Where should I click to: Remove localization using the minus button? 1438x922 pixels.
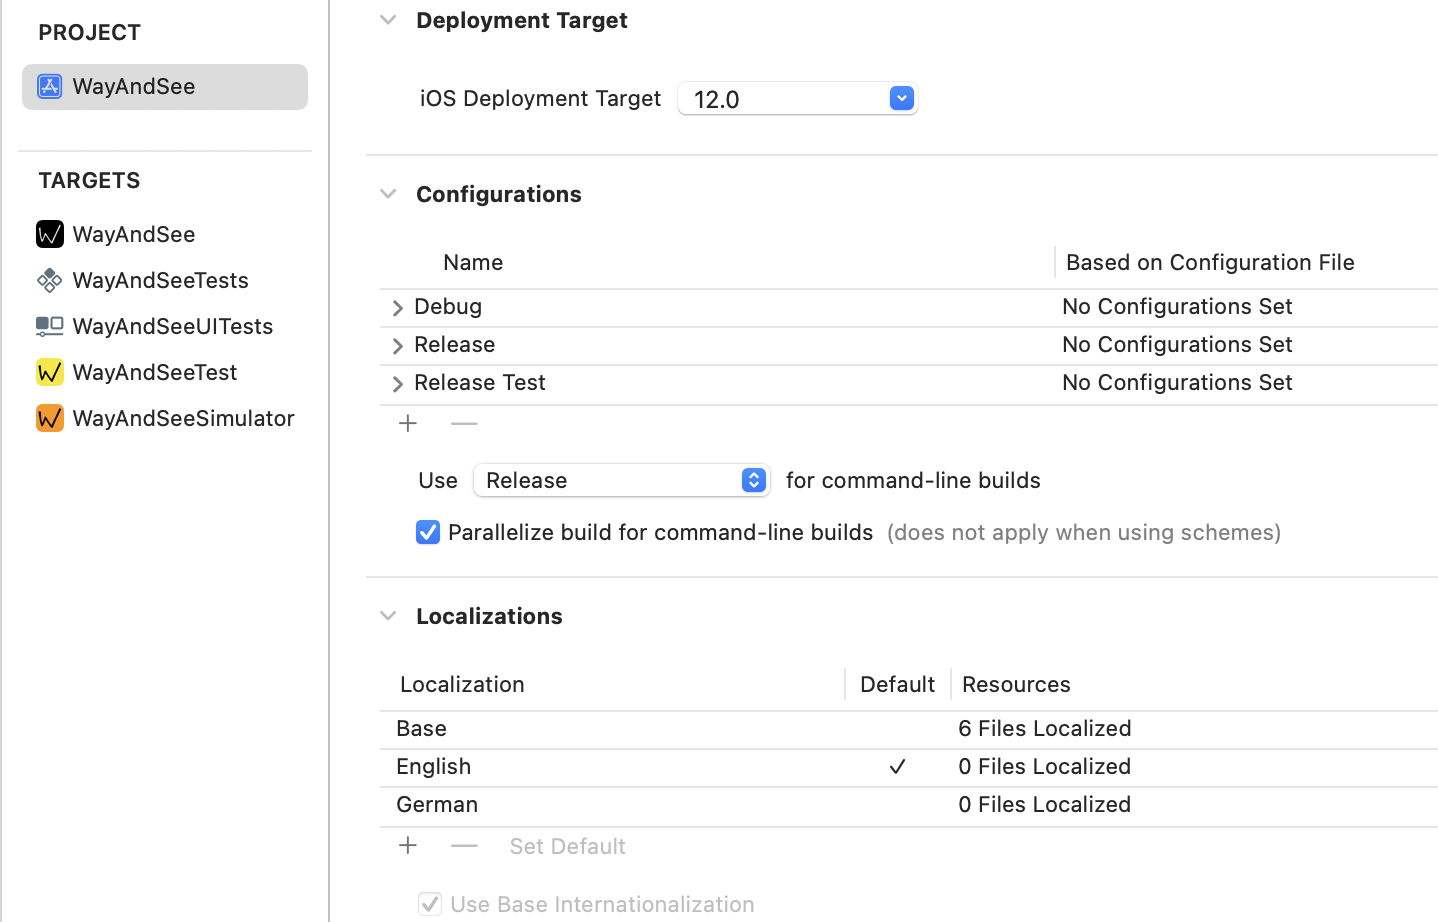tap(464, 846)
